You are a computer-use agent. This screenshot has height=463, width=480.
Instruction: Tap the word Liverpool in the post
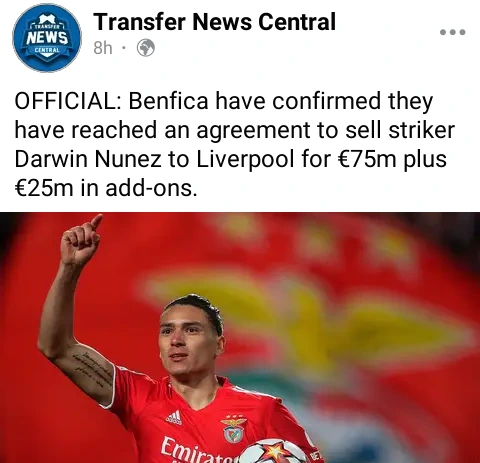click(245, 159)
